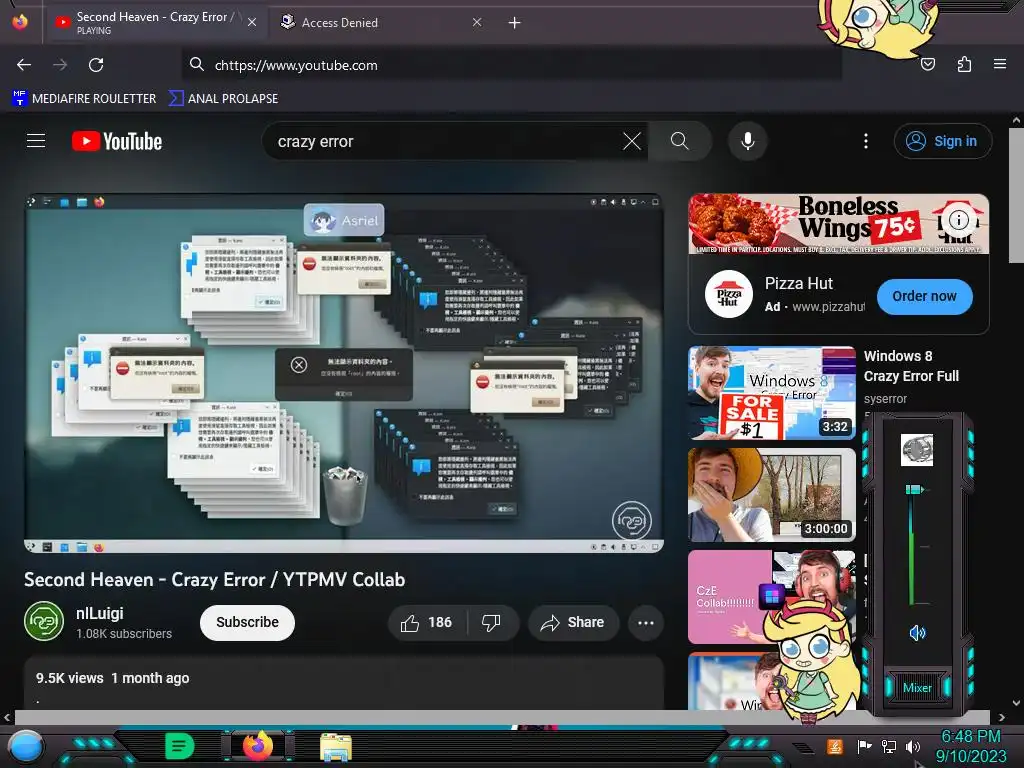Start voice search with microphone
The height and width of the screenshot is (768, 1024).
pos(748,141)
